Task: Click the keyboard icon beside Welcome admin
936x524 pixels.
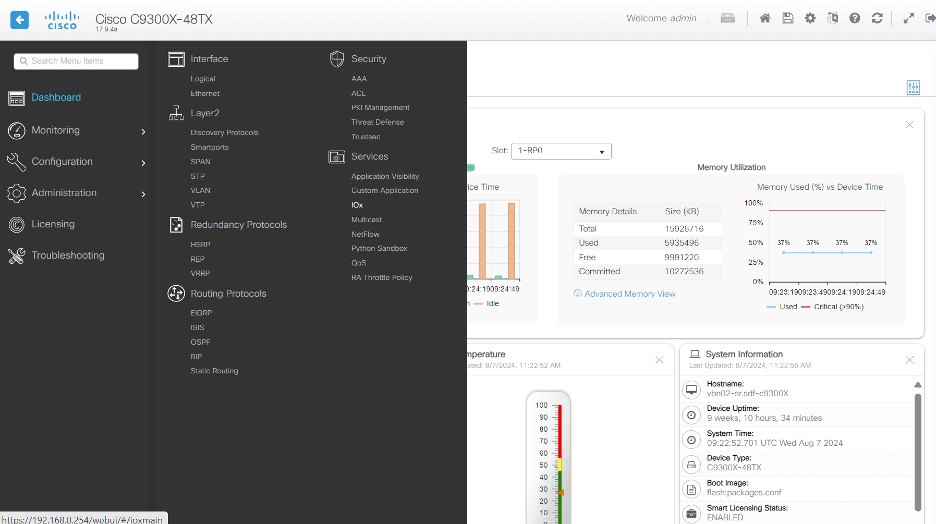Action: point(728,19)
